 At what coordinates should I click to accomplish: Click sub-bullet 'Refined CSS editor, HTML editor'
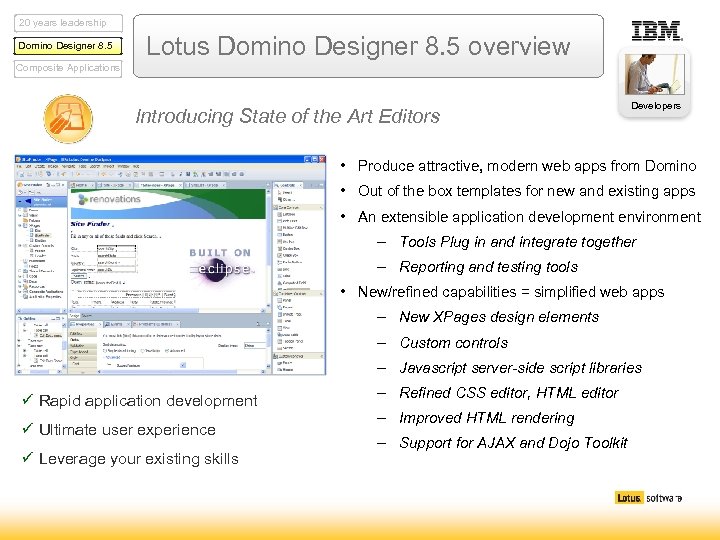click(509, 393)
